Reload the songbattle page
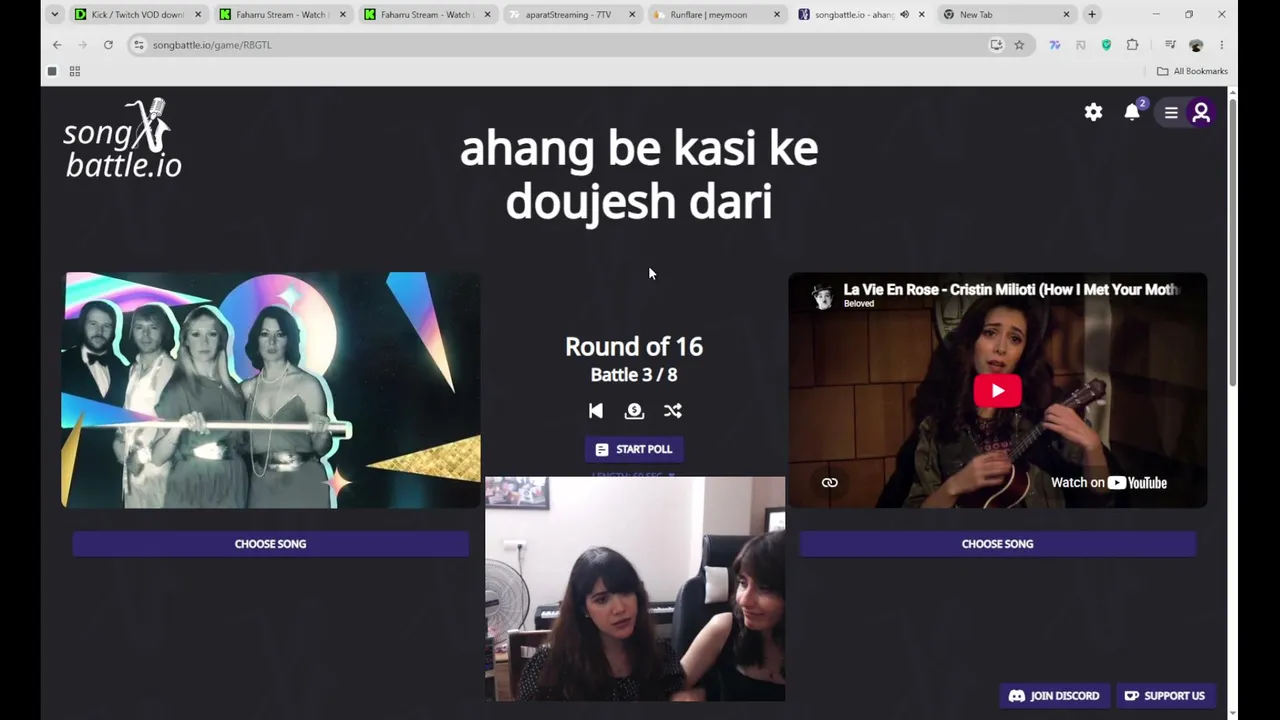Image resolution: width=1280 pixels, height=720 pixels. tap(108, 45)
